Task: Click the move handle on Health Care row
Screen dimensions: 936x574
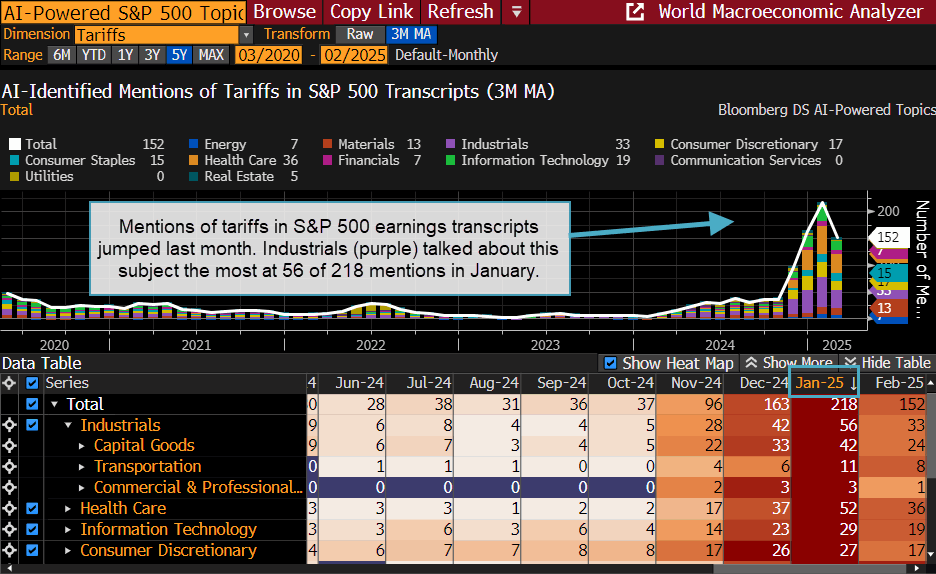Action: click(x=9, y=508)
